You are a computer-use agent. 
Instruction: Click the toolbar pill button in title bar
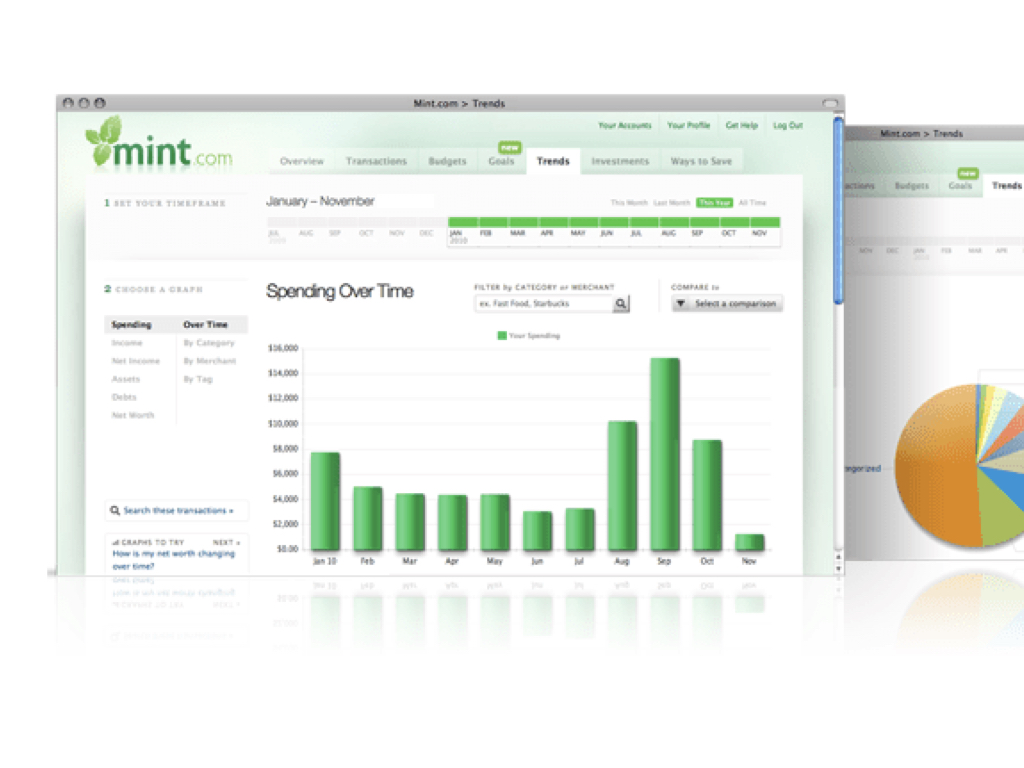point(830,103)
